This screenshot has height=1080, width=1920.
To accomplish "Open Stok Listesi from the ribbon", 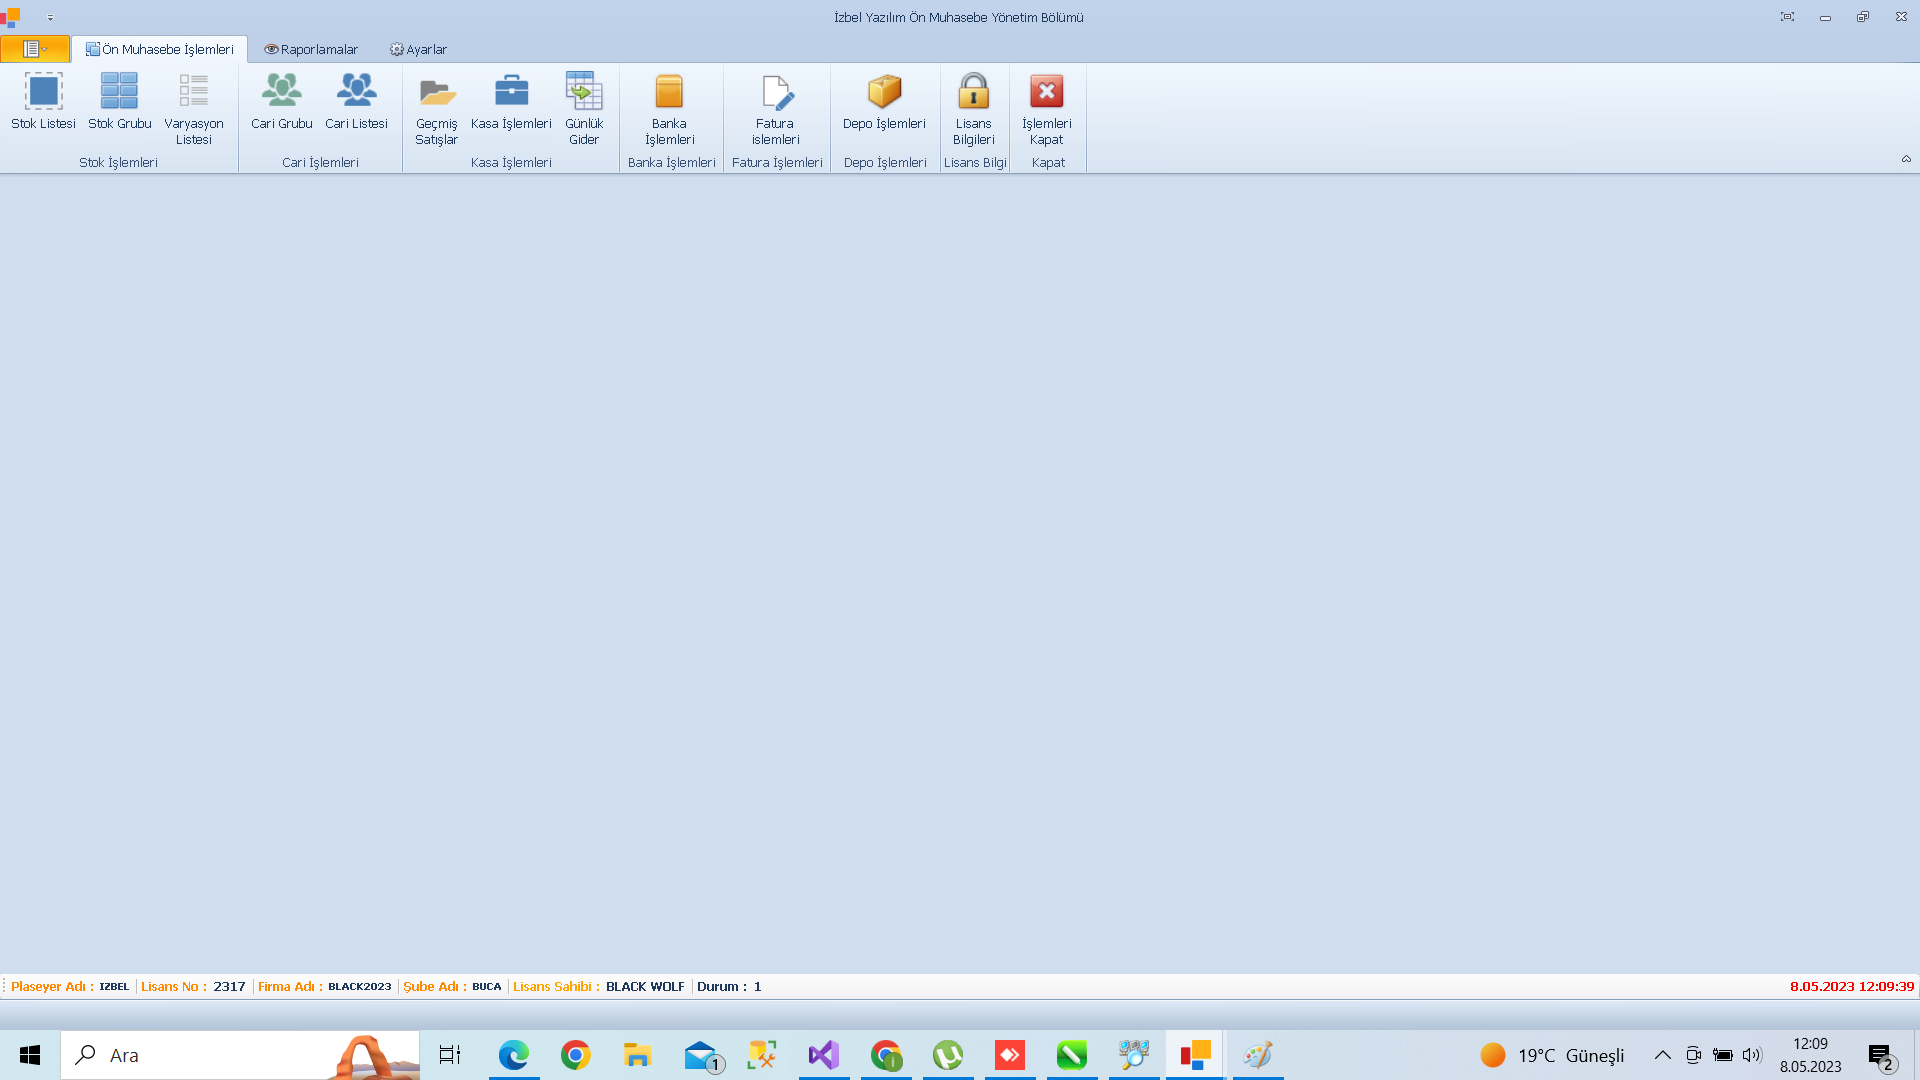I will tap(43, 101).
